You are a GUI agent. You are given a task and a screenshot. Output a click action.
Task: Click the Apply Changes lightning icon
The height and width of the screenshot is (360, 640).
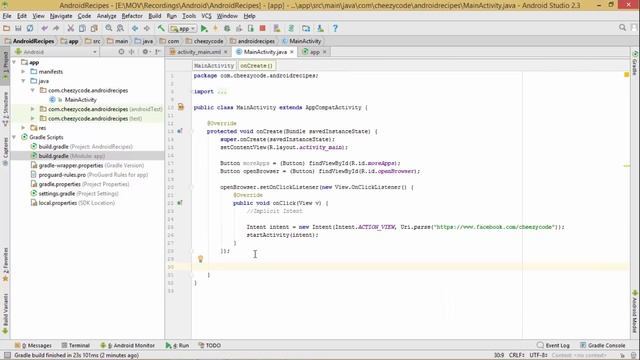pyautogui.click(x=215, y=29)
